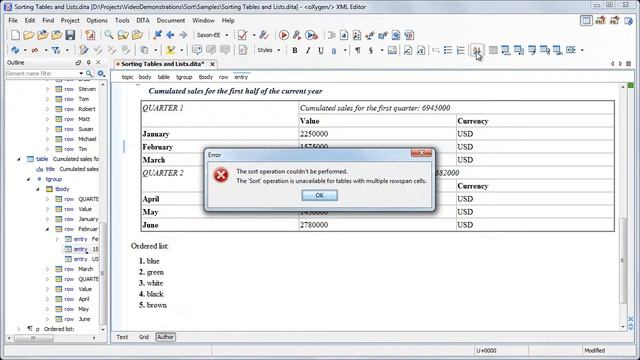Click the Sort toolbar icon
Viewport: 640px width, 360px height.
pos(476,50)
